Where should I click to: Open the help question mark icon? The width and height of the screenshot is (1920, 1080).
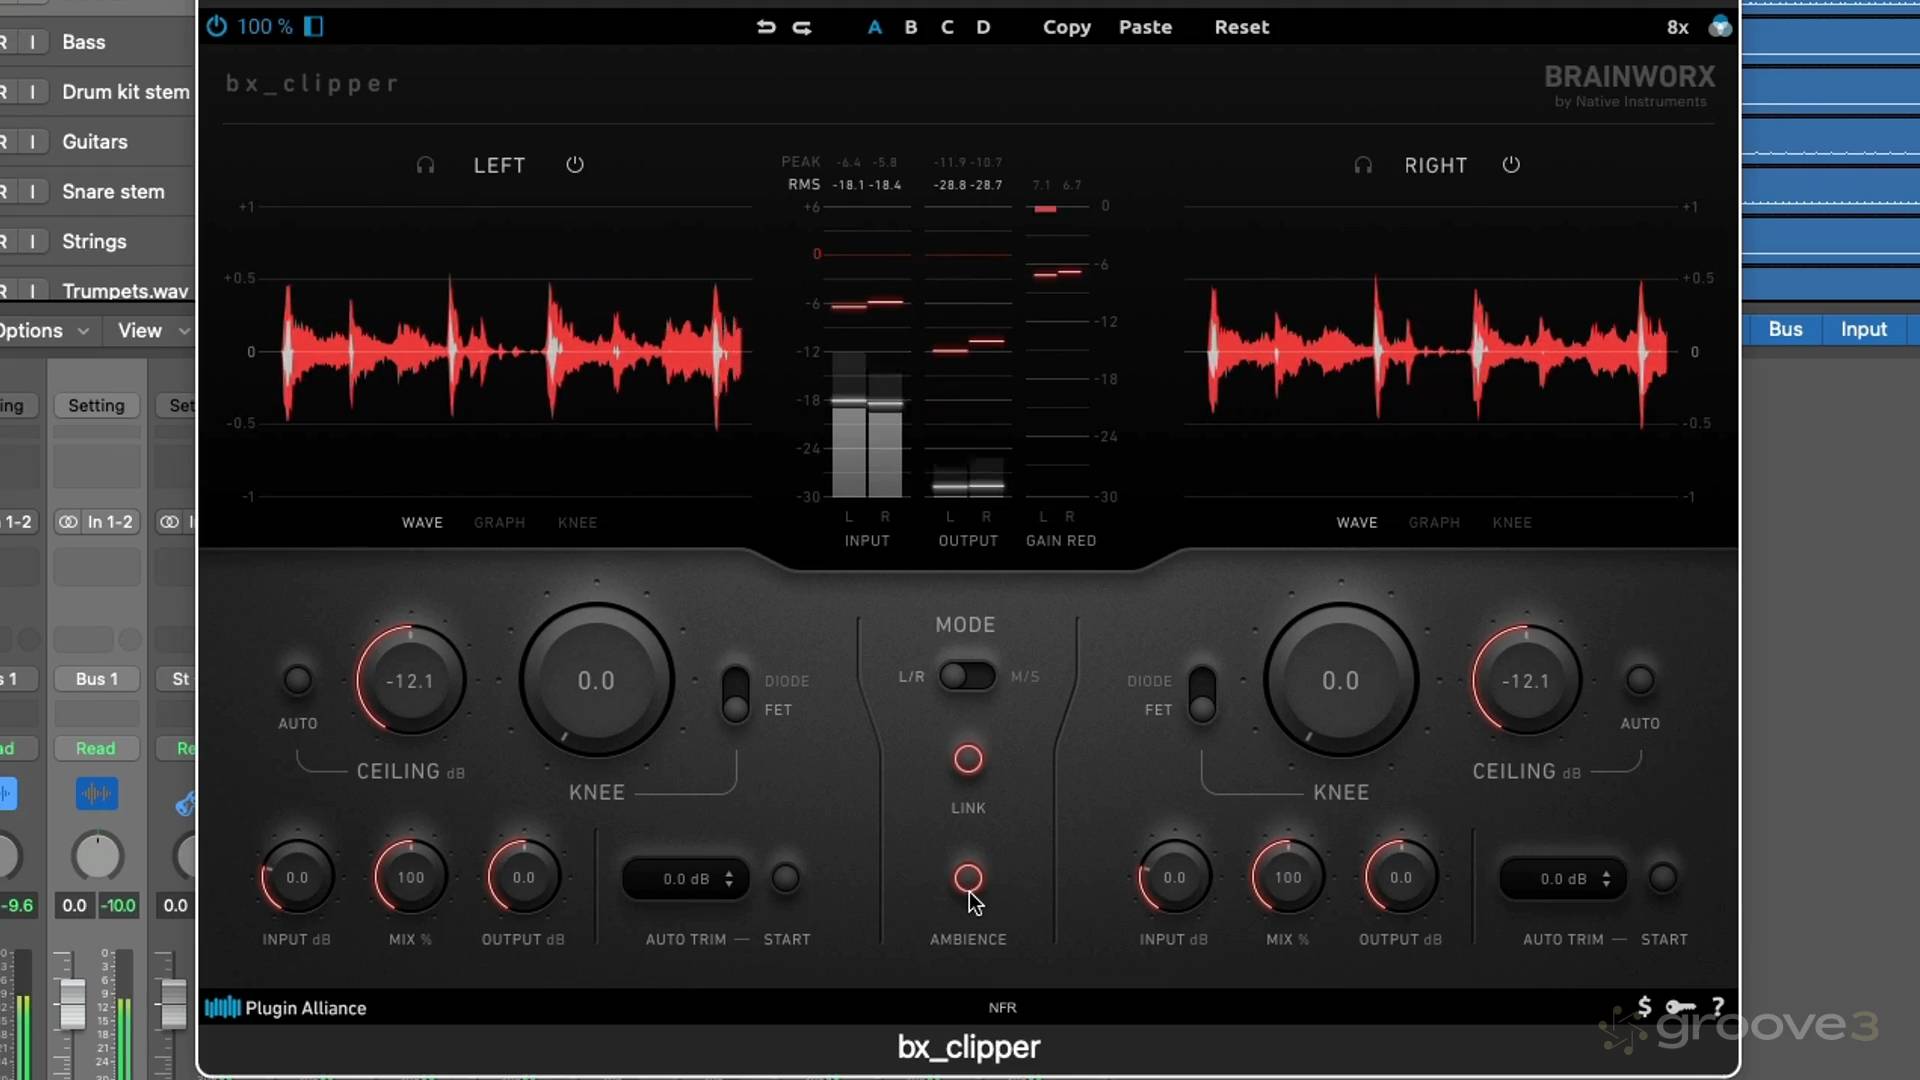point(1718,1007)
